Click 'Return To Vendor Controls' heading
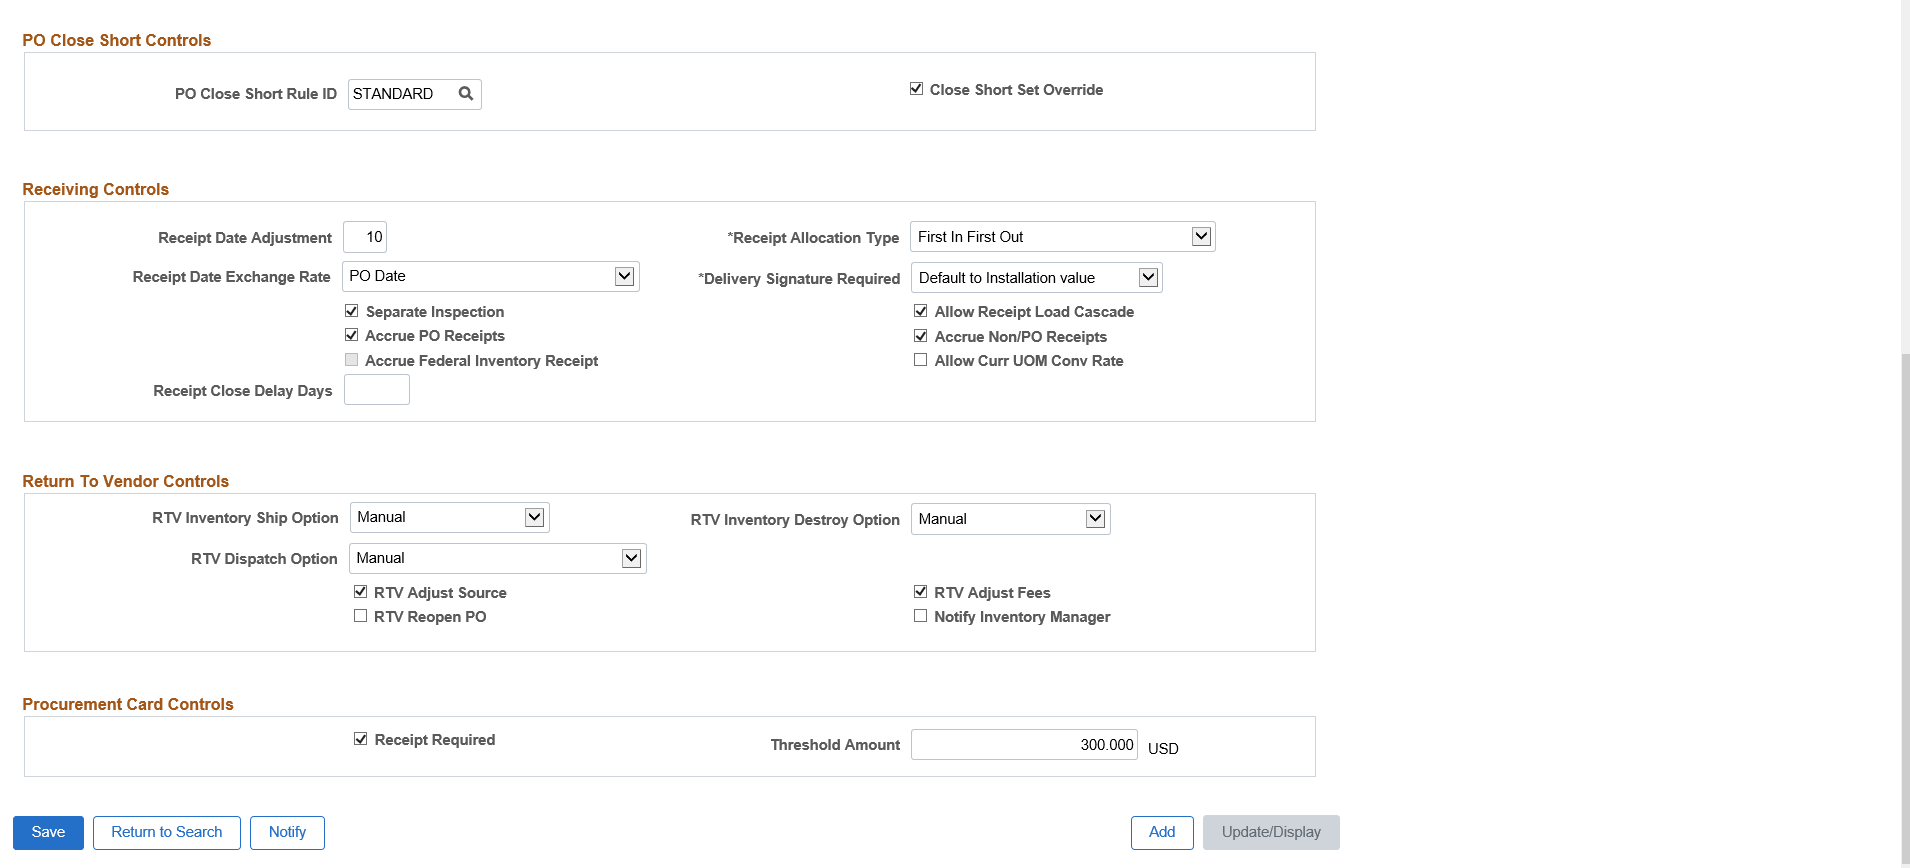The width and height of the screenshot is (1910, 868). click(x=126, y=481)
